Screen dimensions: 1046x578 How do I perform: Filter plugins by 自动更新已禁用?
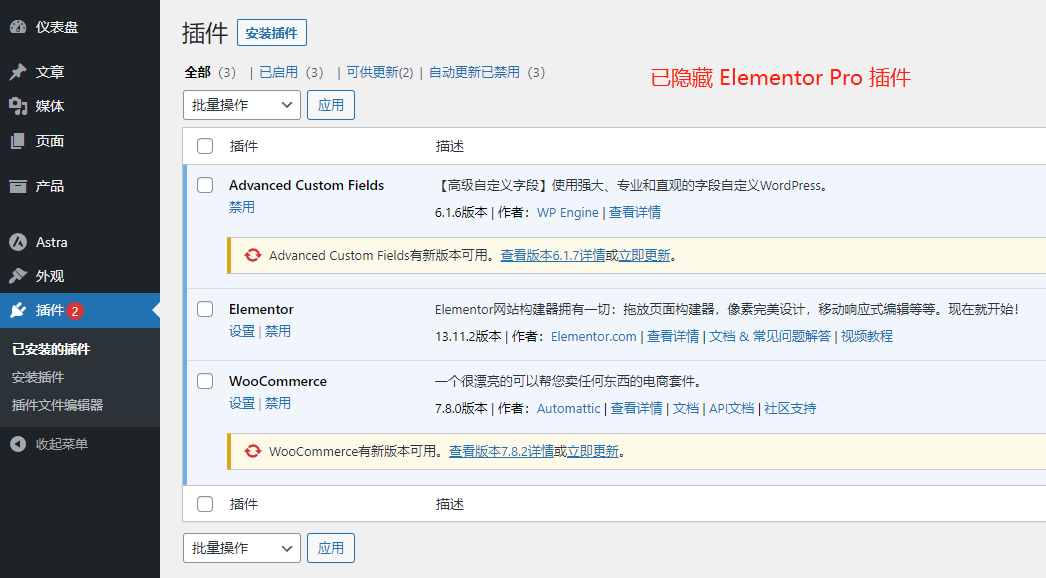click(x=474, y=72)
